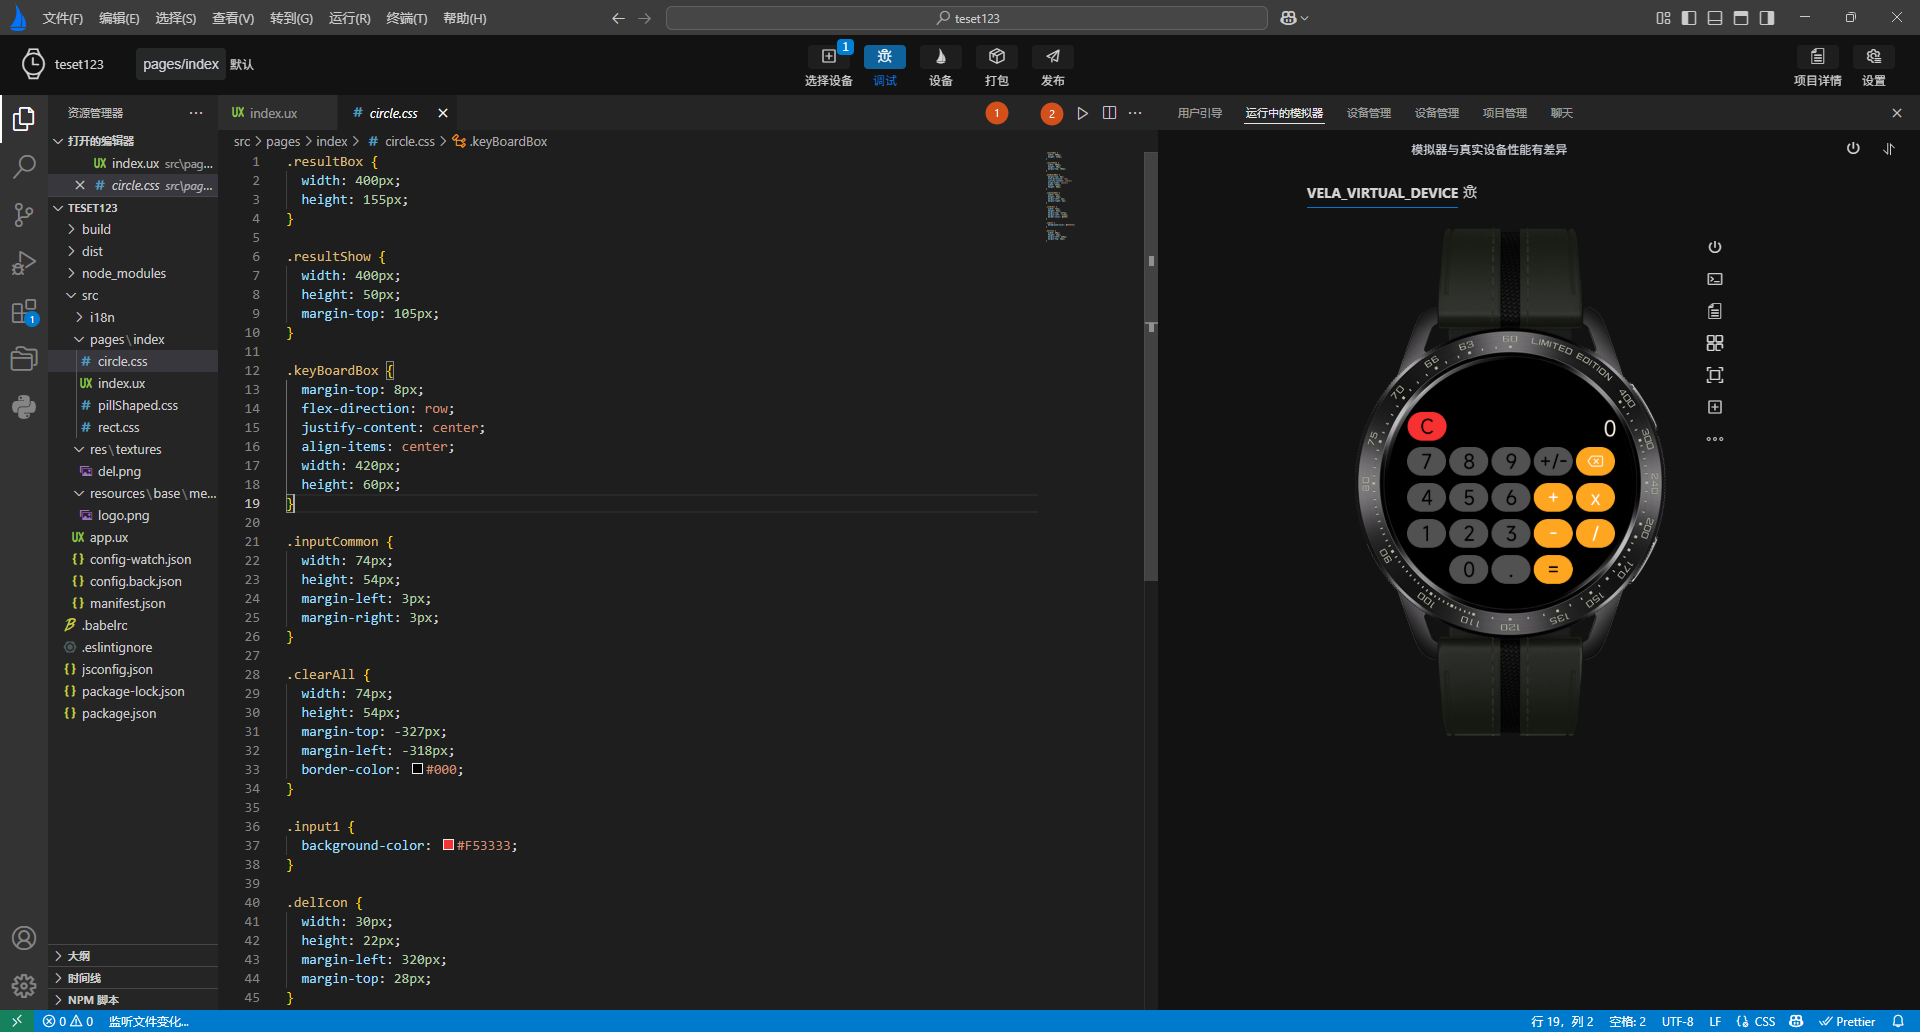This screenshot has width=1920, height=1032.
Task: Click the 打包 package toolbar icon
Action: tap(996, 57)
